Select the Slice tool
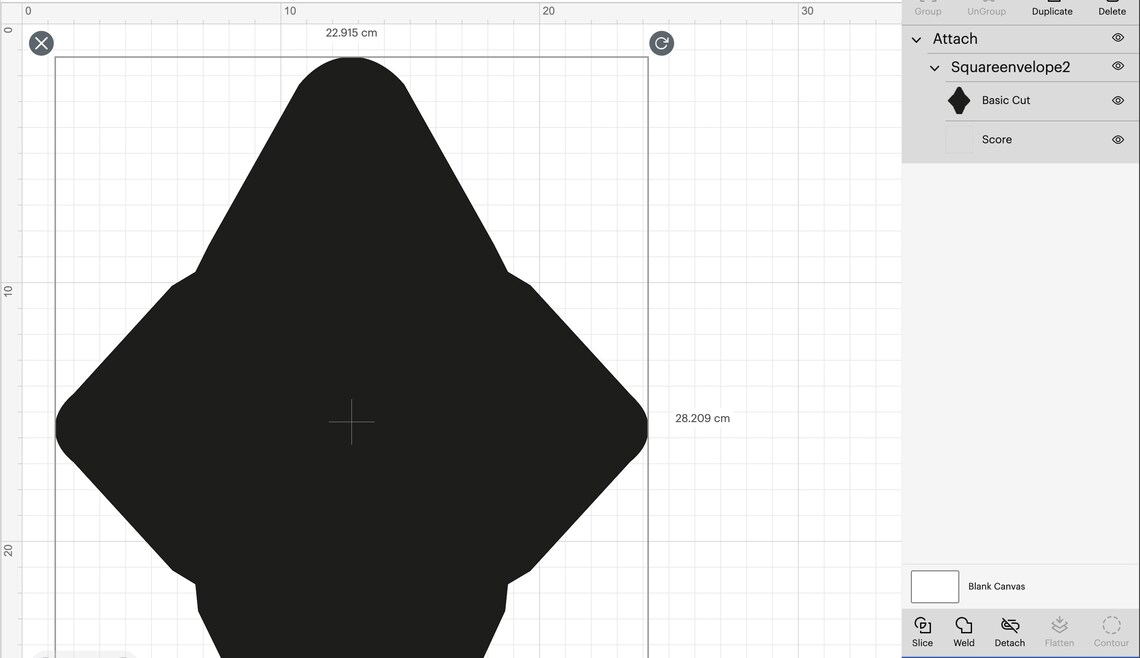Screen dimensions: 1140x658 point(922,630)
